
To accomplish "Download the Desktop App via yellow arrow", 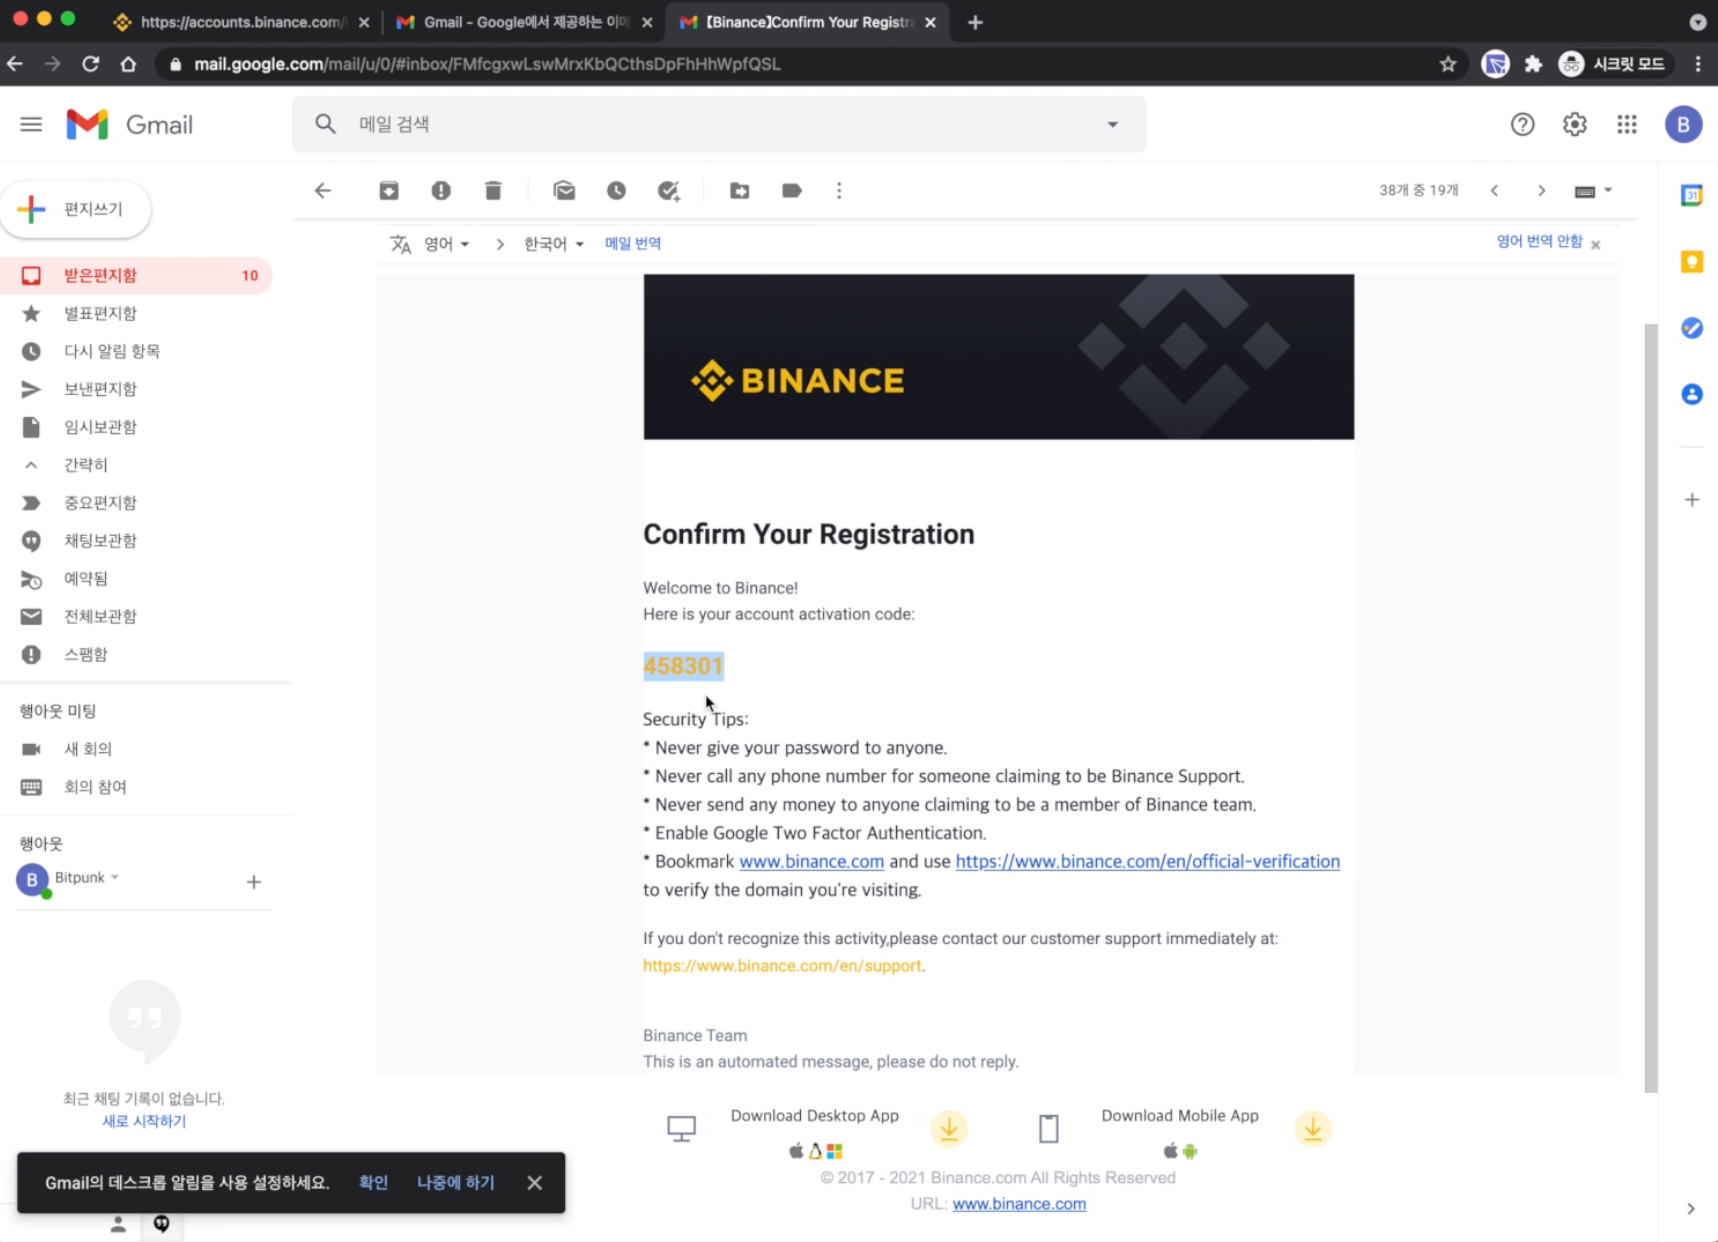I will tap(949, 1129).
